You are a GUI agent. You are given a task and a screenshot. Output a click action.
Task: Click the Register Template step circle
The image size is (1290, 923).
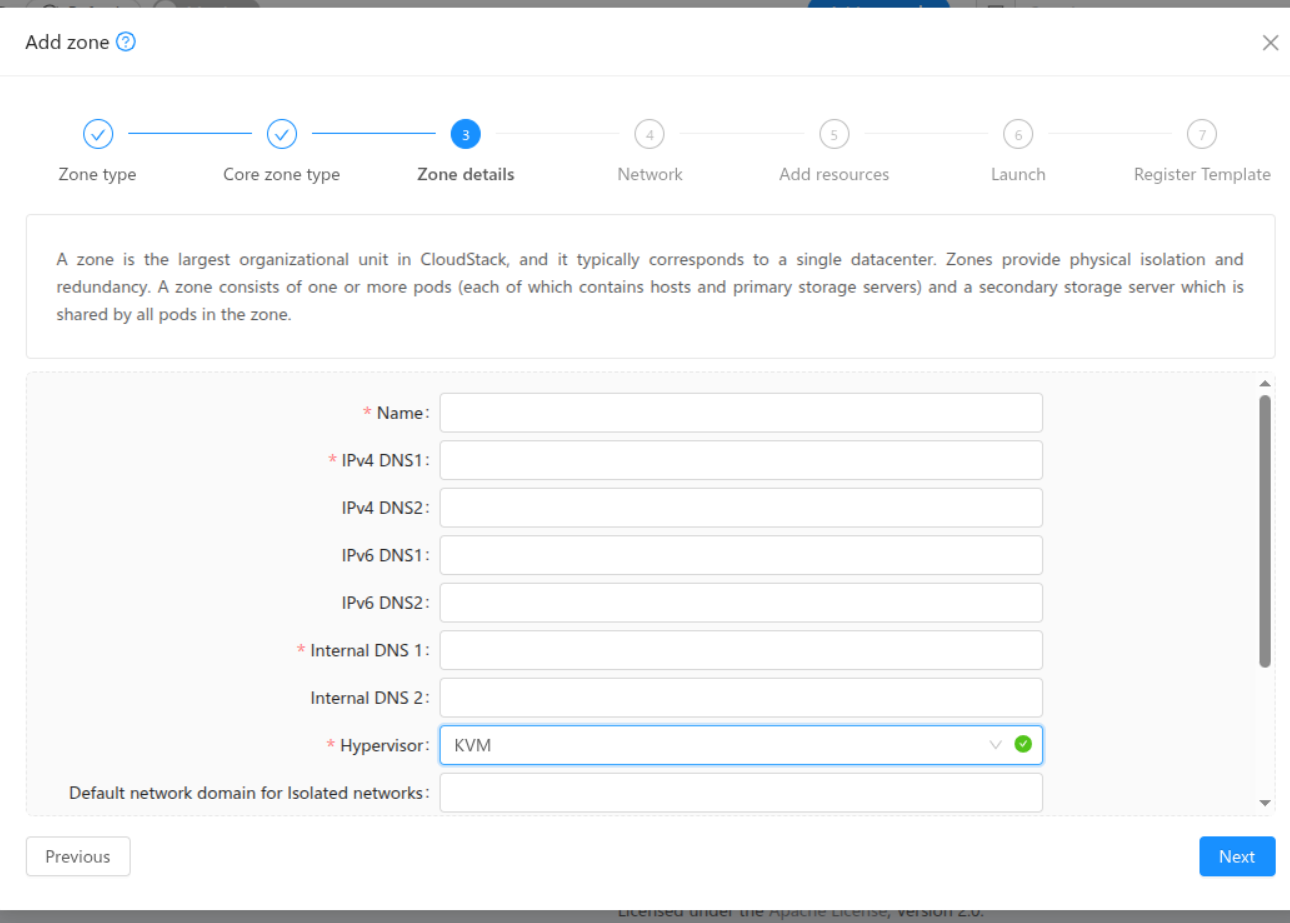(x=1201, y=133)
